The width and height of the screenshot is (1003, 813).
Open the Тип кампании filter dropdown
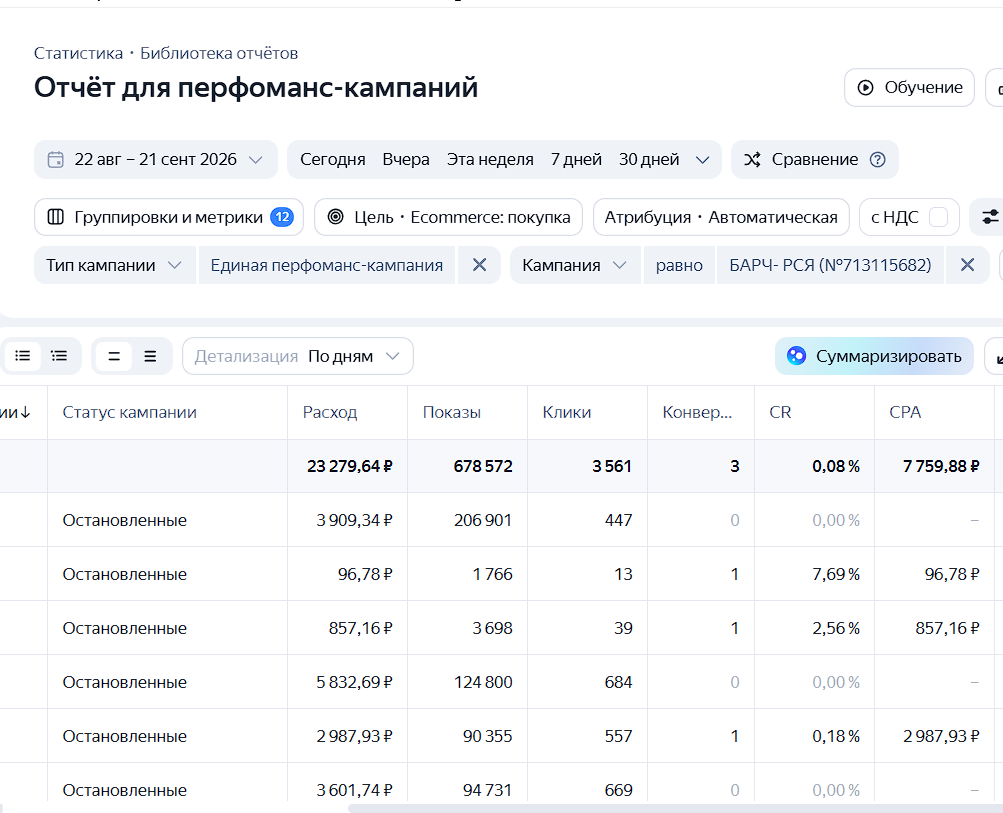(114, 265)
